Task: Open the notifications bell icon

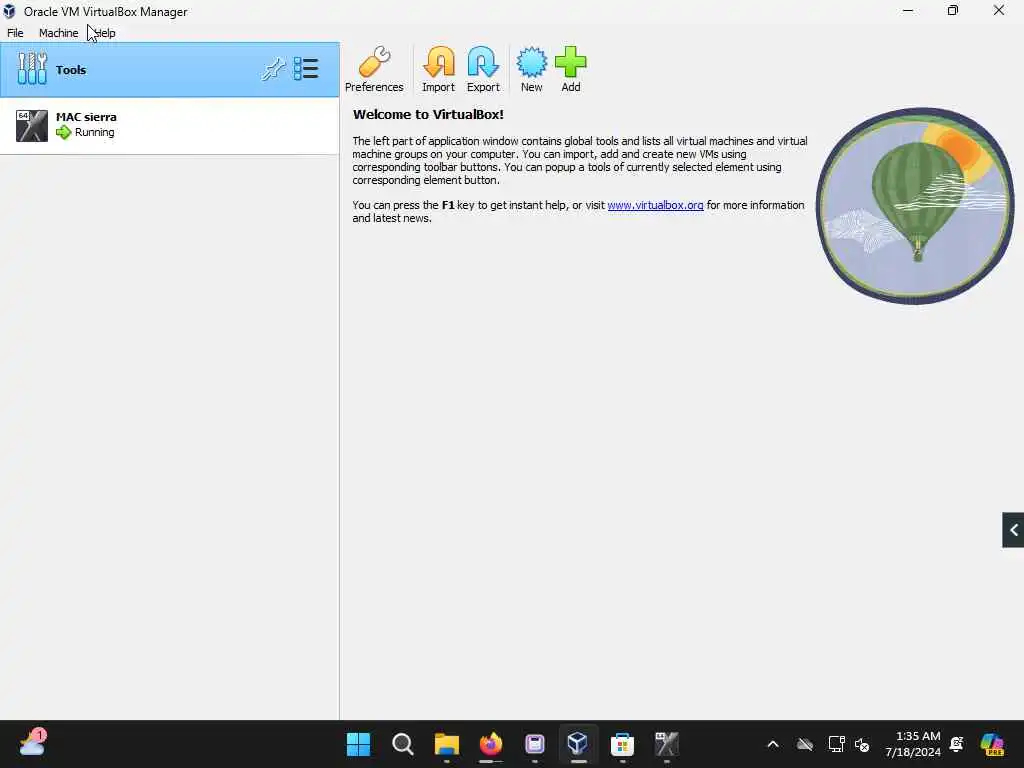Action: point(957,744)
